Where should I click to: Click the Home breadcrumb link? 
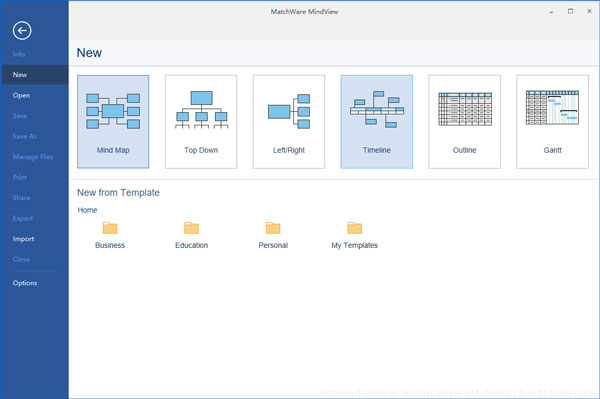click(x=87, y=210)
